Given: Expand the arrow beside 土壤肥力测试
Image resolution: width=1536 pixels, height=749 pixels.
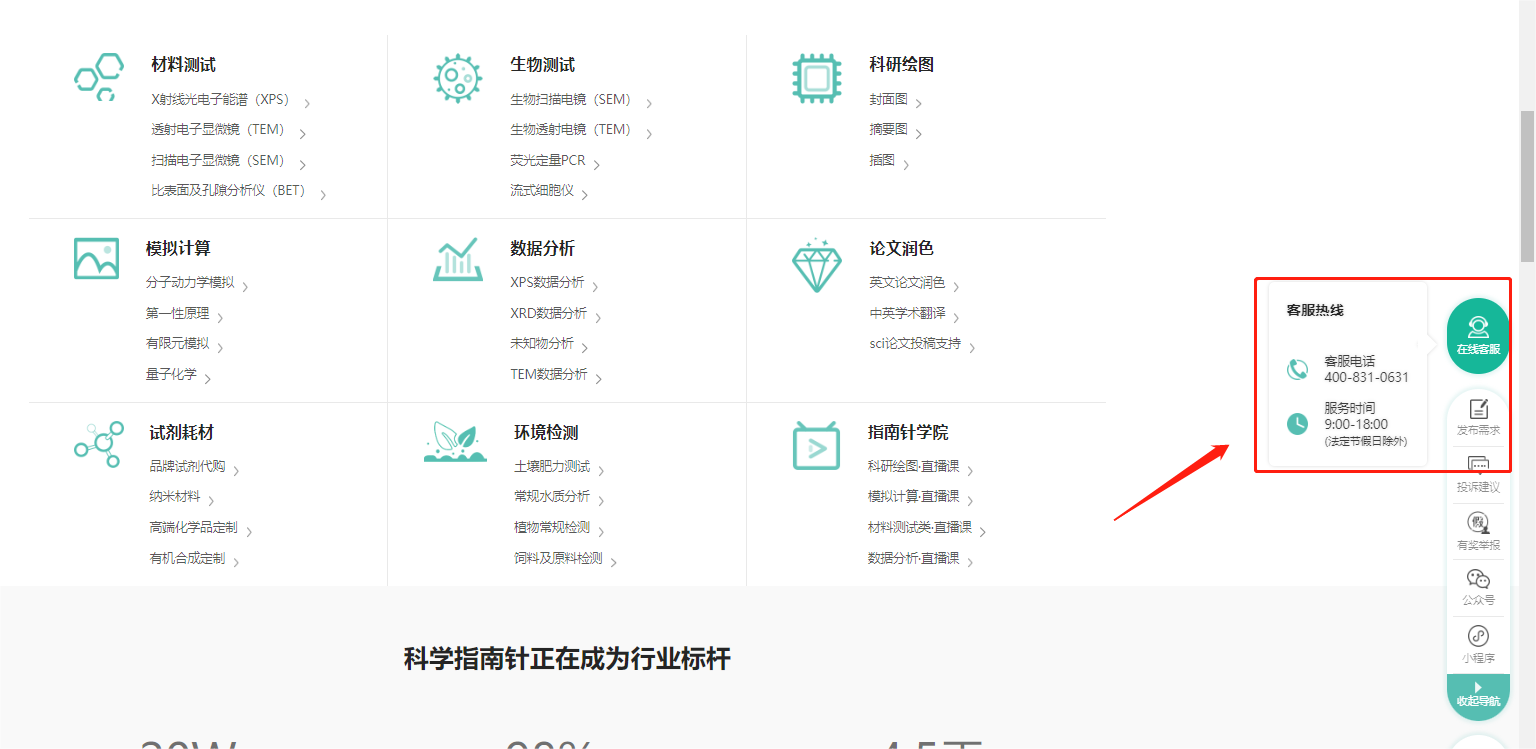Looking at the screenshot, I should pyautogui.click(x=601, y=467).
